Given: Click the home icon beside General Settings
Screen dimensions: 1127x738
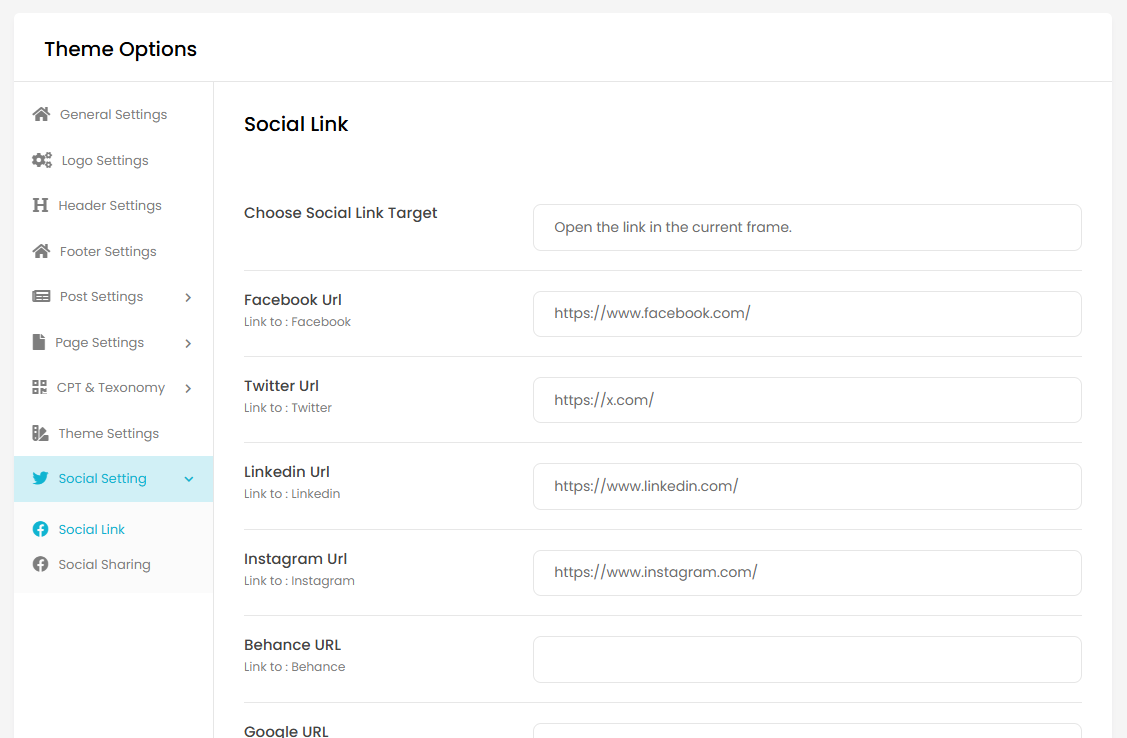Looking at the screenshot, I should click(x=41, y=115).
